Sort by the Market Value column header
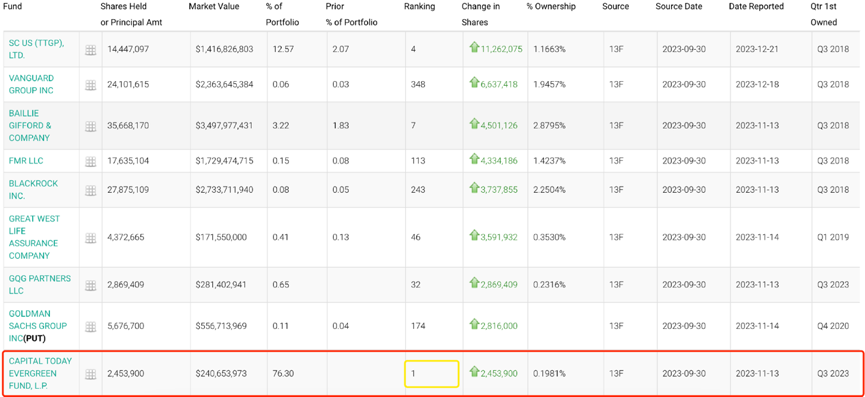The image size is (865, 397). click(214, 7)
